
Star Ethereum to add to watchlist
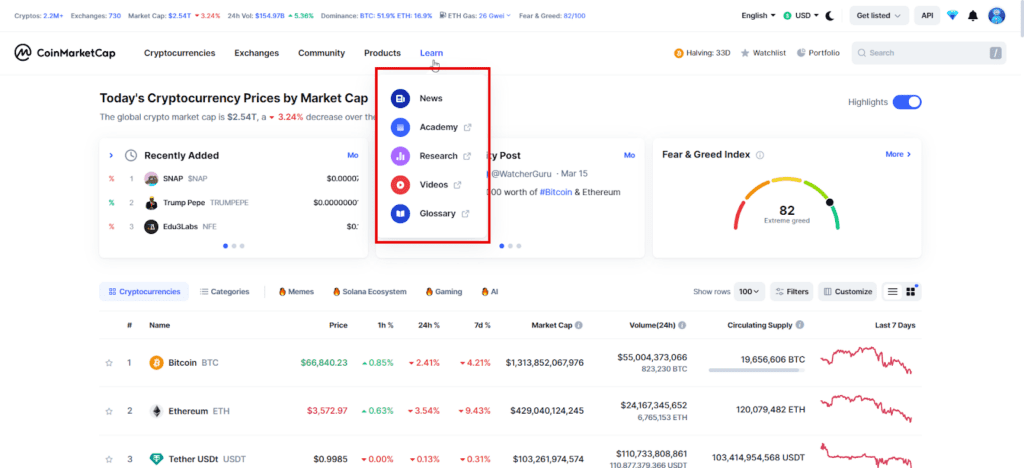pyautogui.click(x=109, y=411)
